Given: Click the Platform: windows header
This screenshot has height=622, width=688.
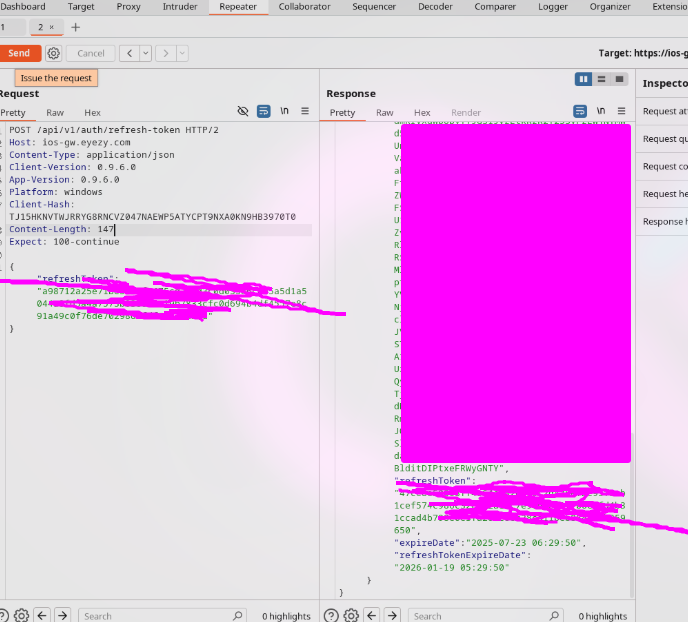Looking at the screenshot, I should tap(56, 192).
